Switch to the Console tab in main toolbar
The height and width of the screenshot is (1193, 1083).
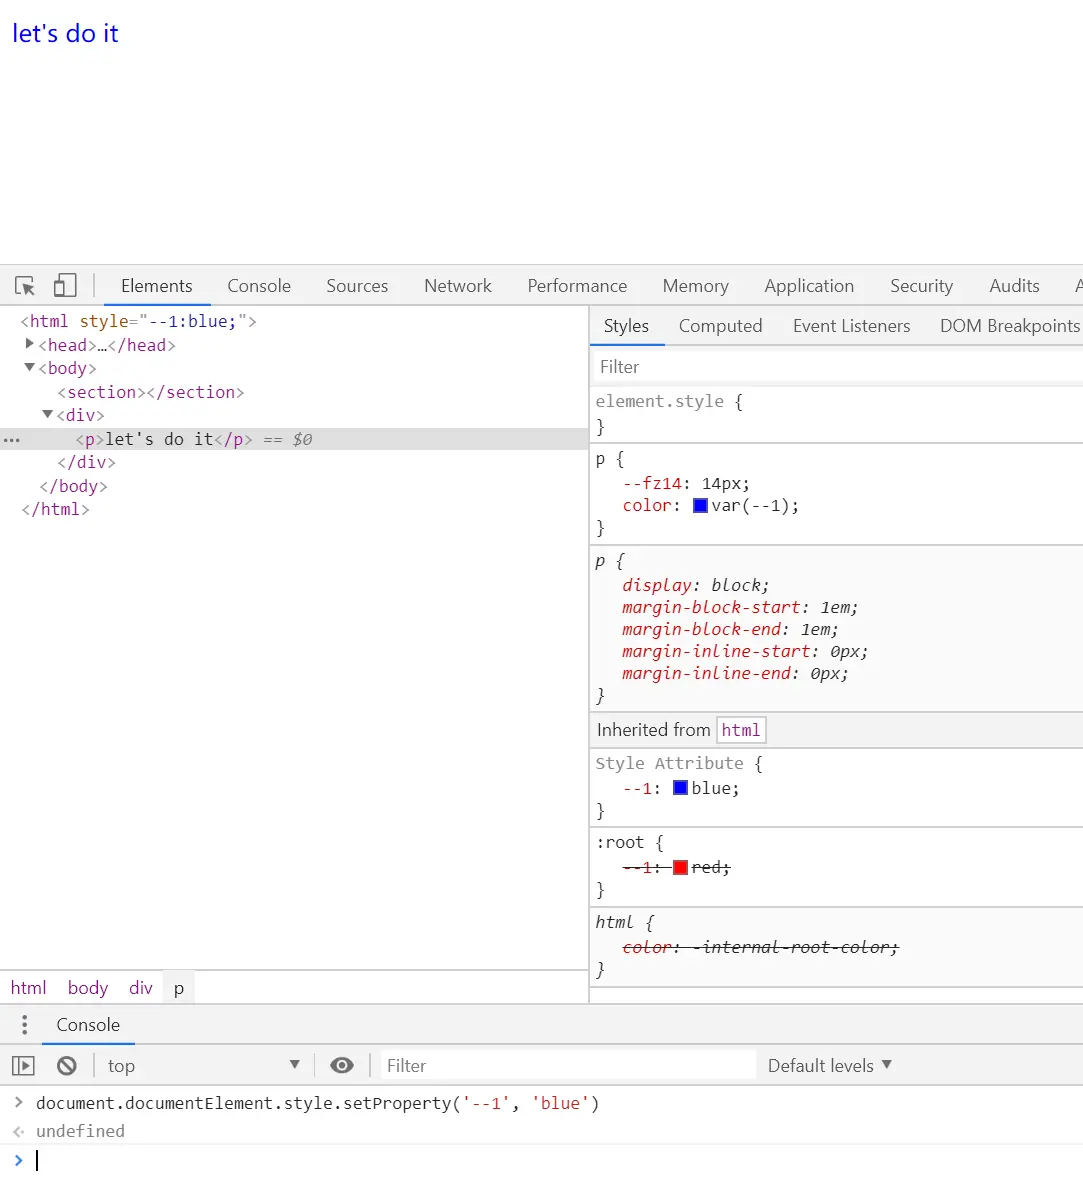pos(259,286)
